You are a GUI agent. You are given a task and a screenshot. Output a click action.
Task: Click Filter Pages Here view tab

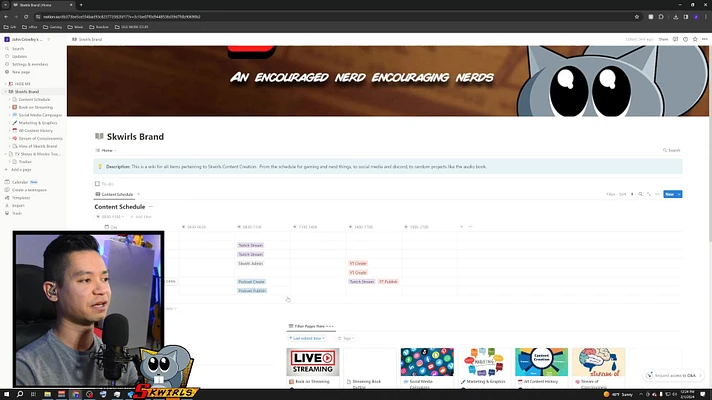pyautogui.click(x=311, y=326)
